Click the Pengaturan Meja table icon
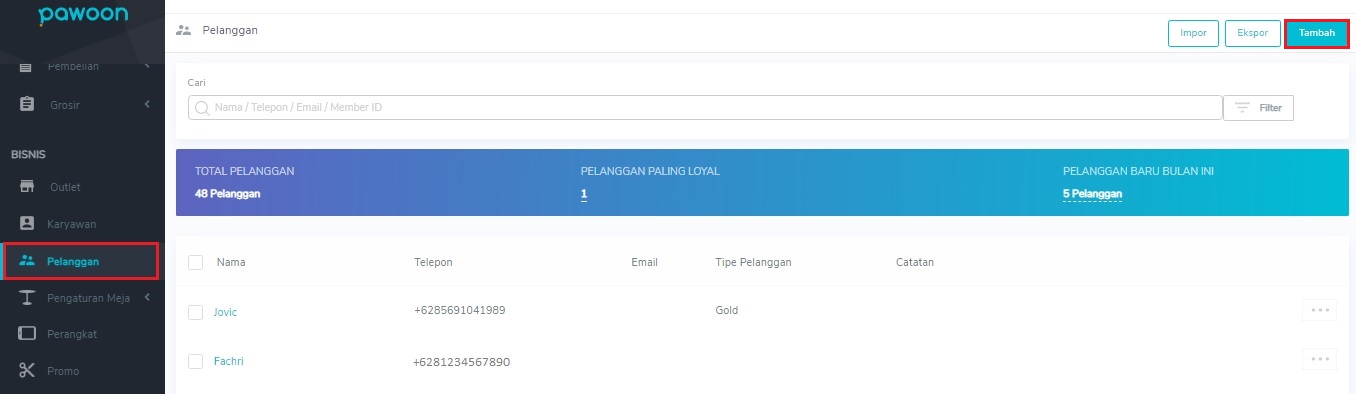Viewport: 1356px width, 394px height. pyautogui.click(x=27, y=297)
